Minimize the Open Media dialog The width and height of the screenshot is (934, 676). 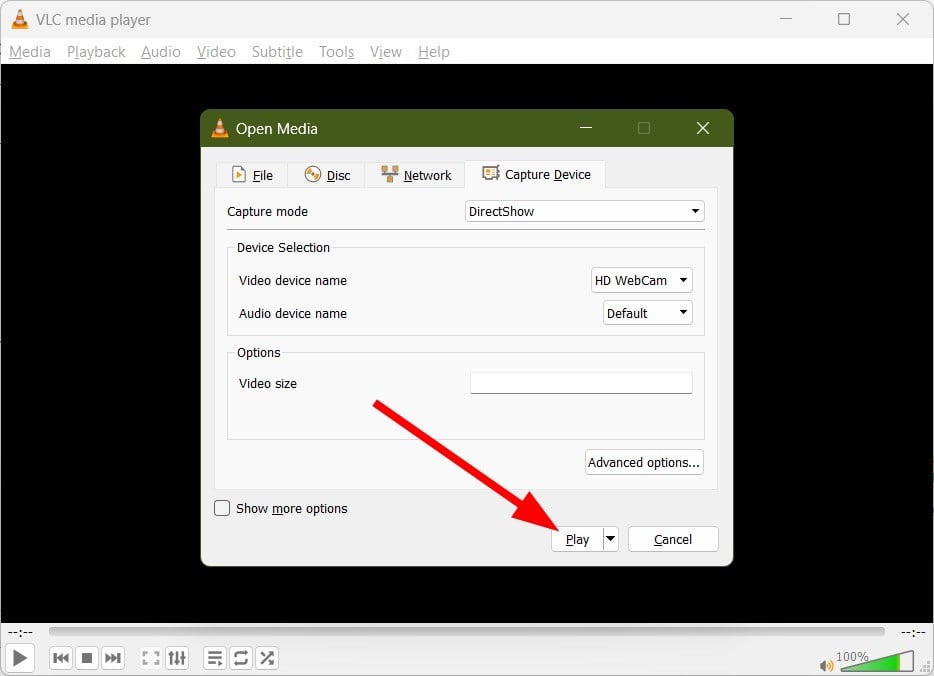[x=586, y=128]
